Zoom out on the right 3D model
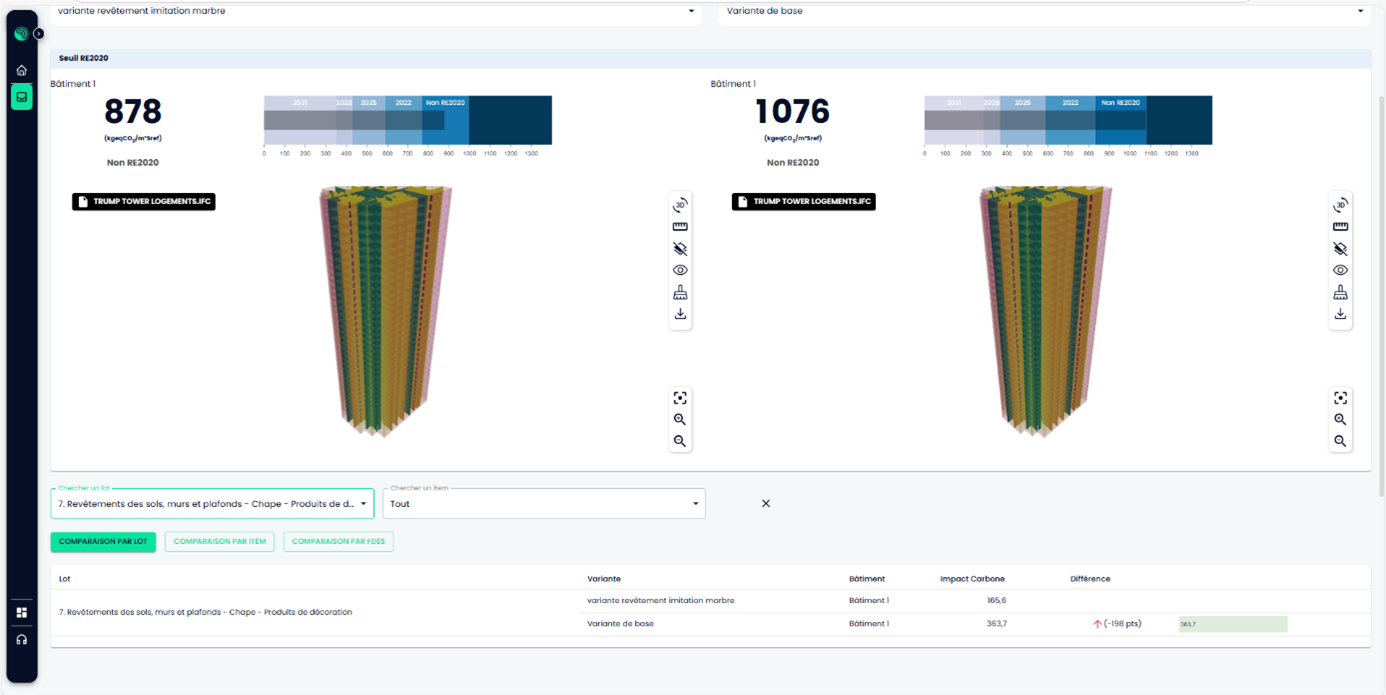 (x=1340, y=441)
